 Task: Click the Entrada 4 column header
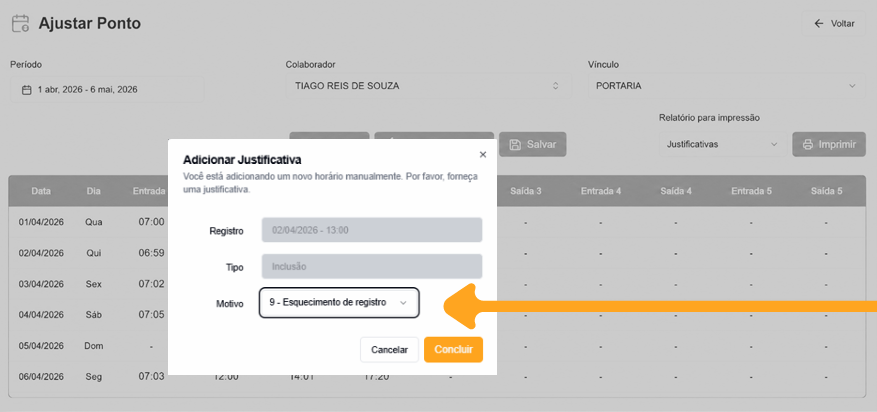(x=601, y=191)
